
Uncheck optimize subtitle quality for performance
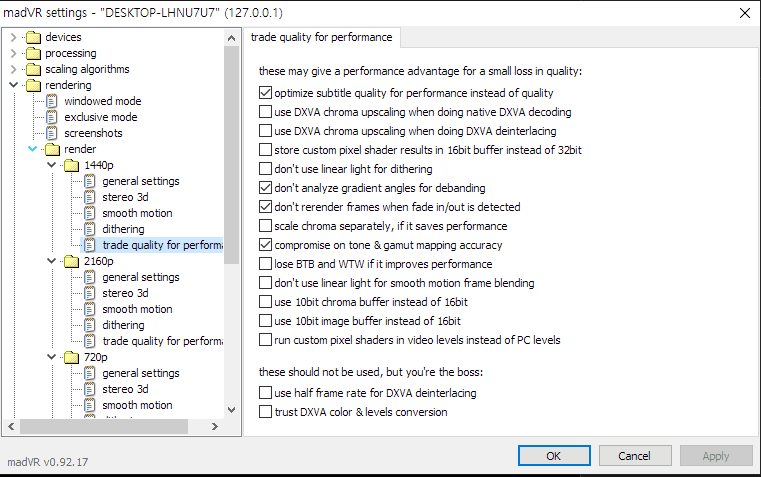pyautogui.click(x=265, y=93)
